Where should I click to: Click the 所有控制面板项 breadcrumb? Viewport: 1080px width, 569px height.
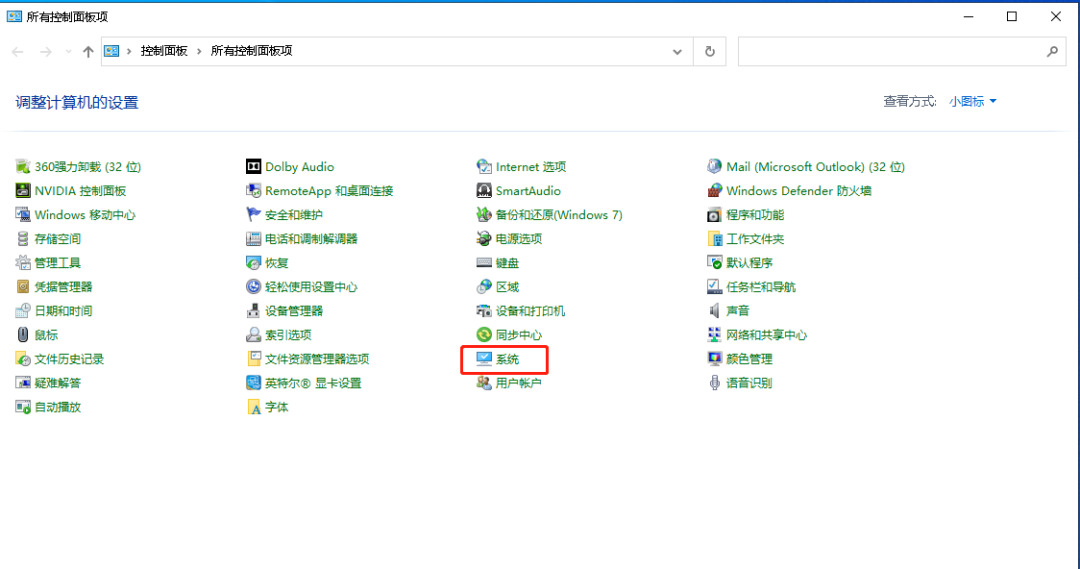(251, 51)
